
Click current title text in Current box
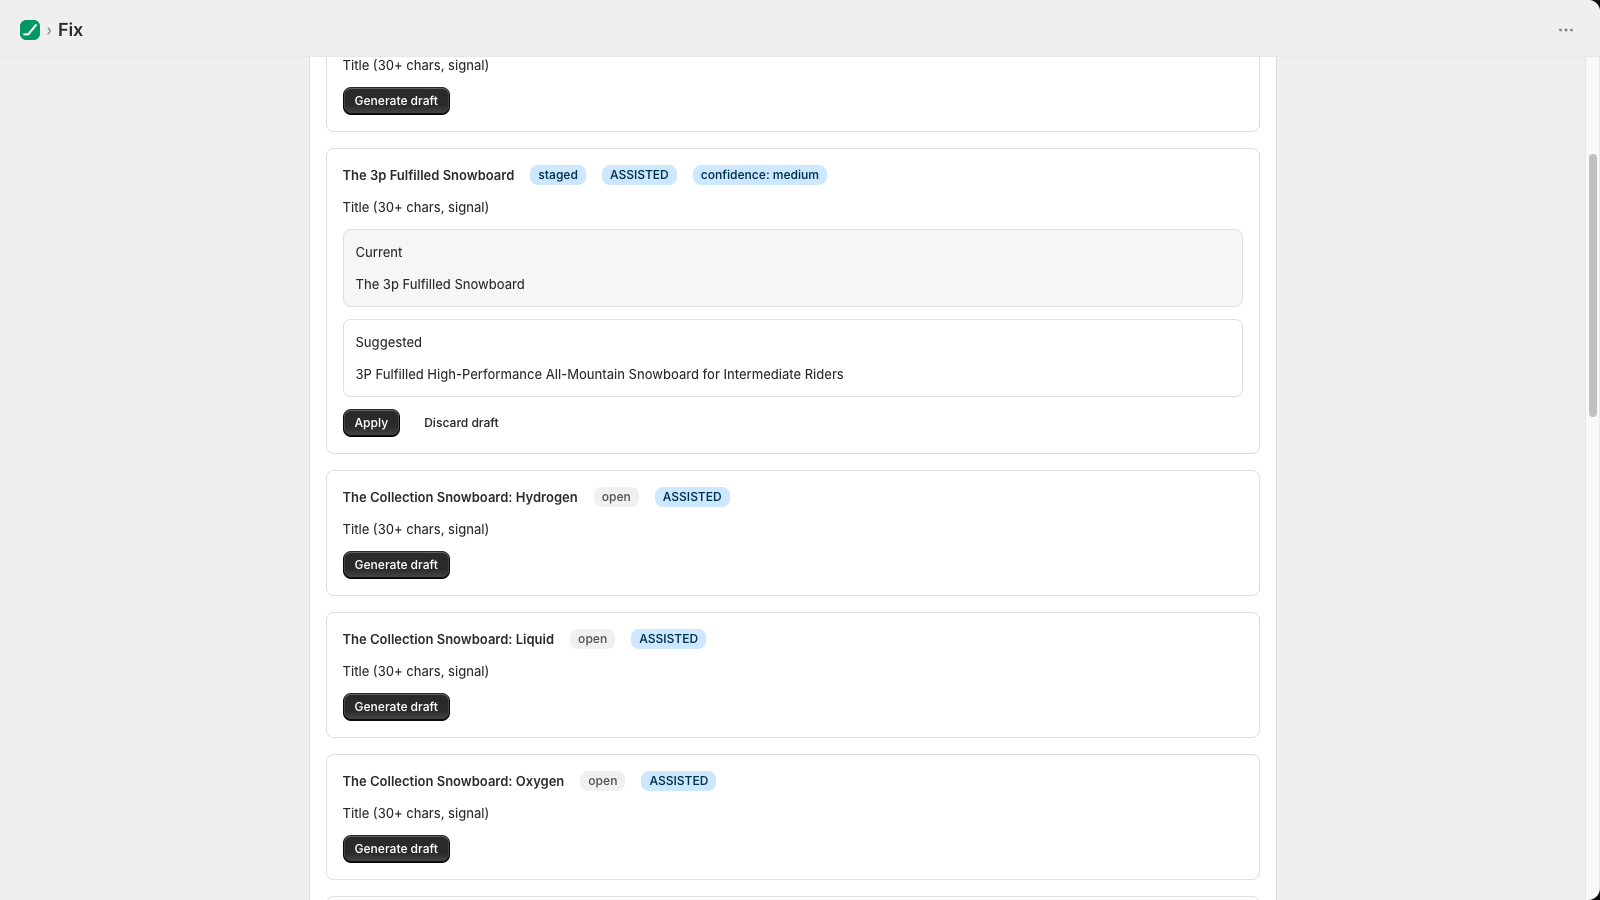(x=440, y=284)
